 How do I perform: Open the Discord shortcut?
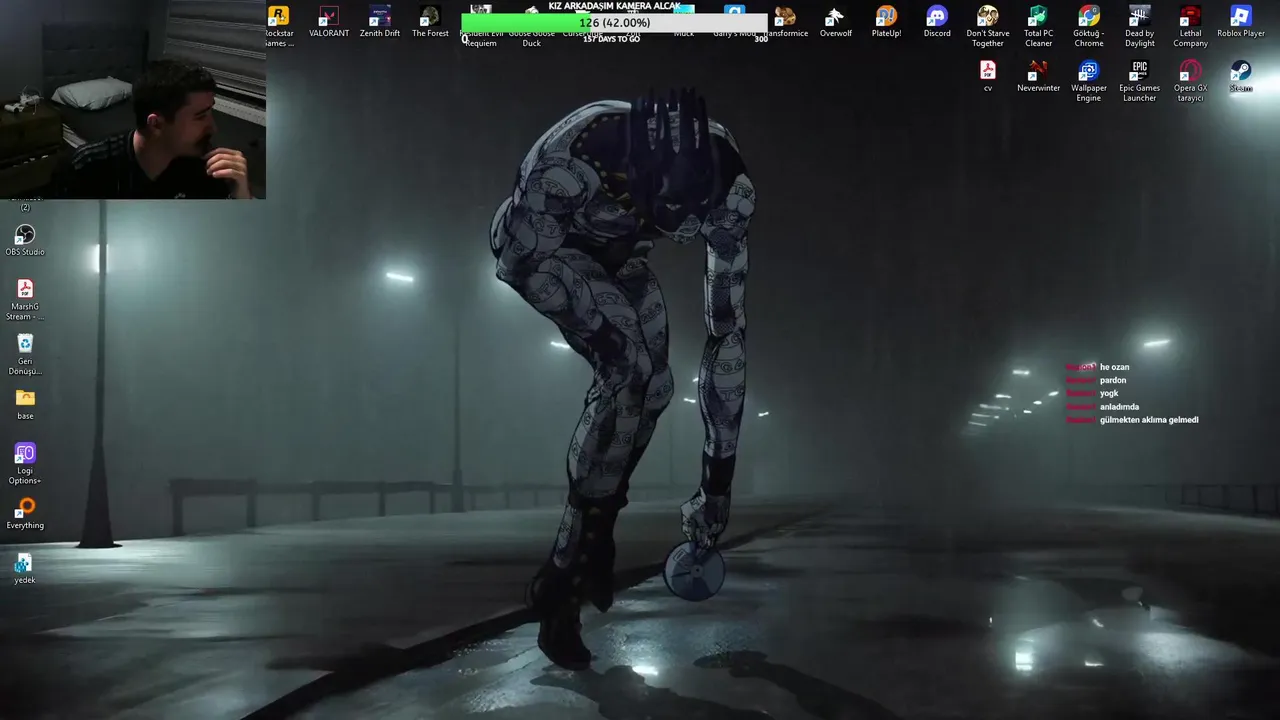937,22
